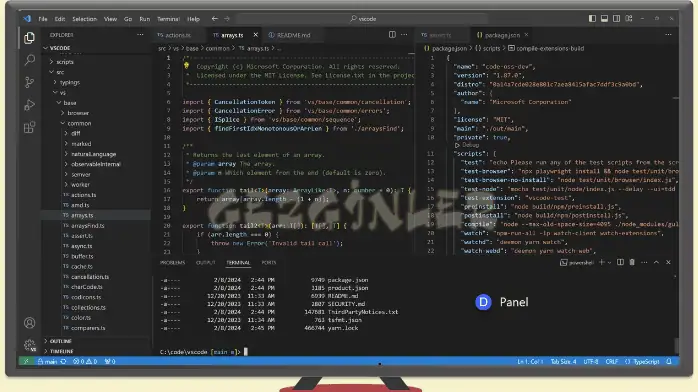
Task: Expand the naturalLanguage folder
Action: click(x=96, y=154)
